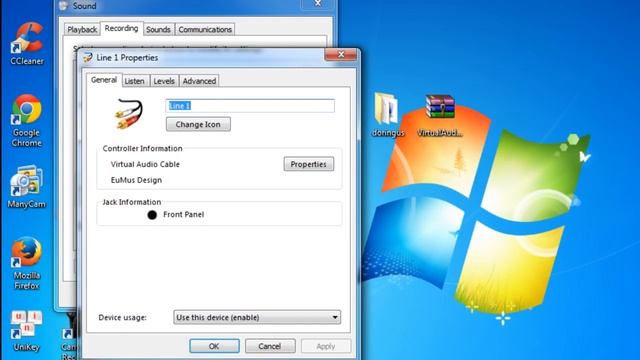Launch the Mozilla Firefox desktop icon
640x360 pixels.
(x=27, y=262)
